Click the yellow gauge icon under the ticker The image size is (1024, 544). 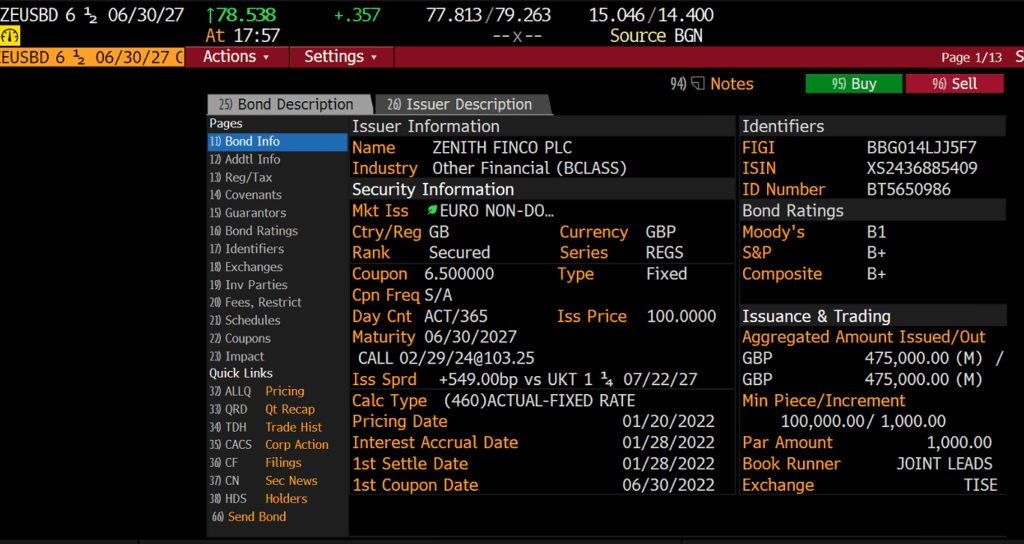tap(11, 36)
